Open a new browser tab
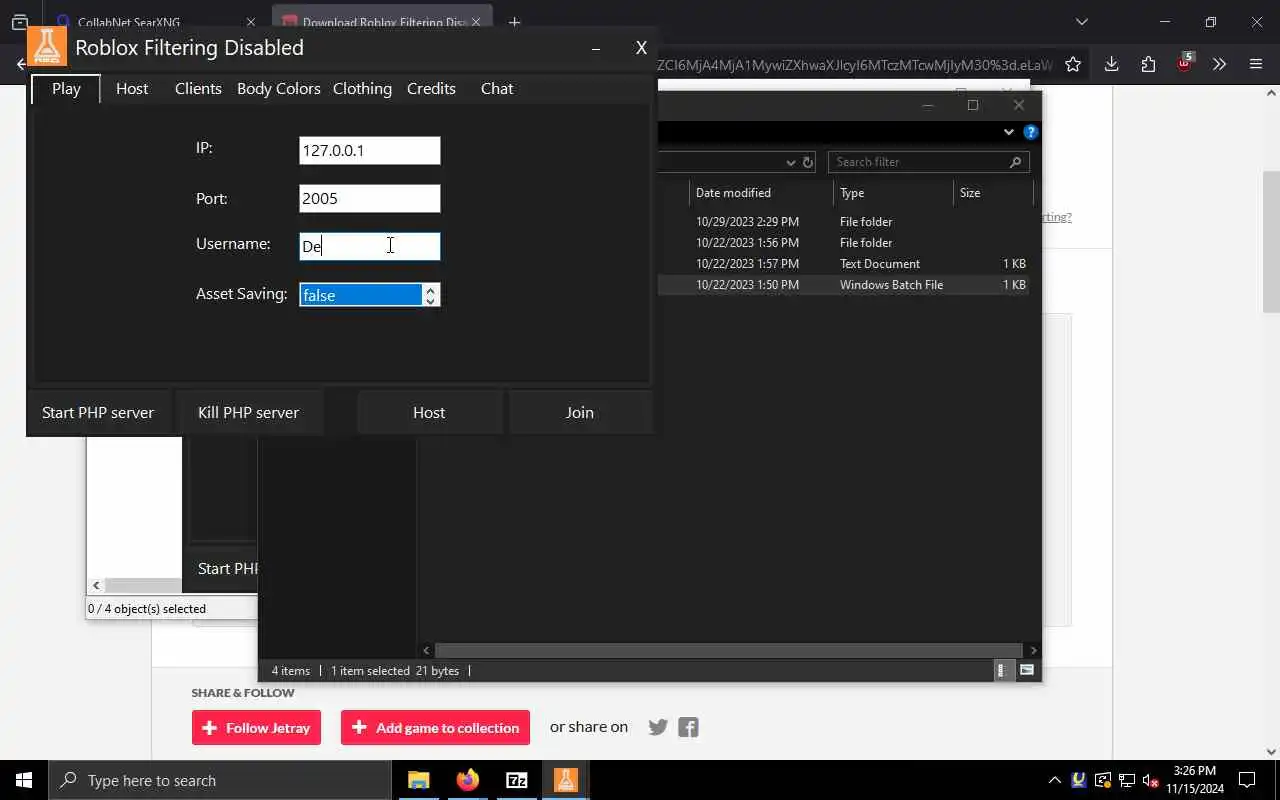 514,22
